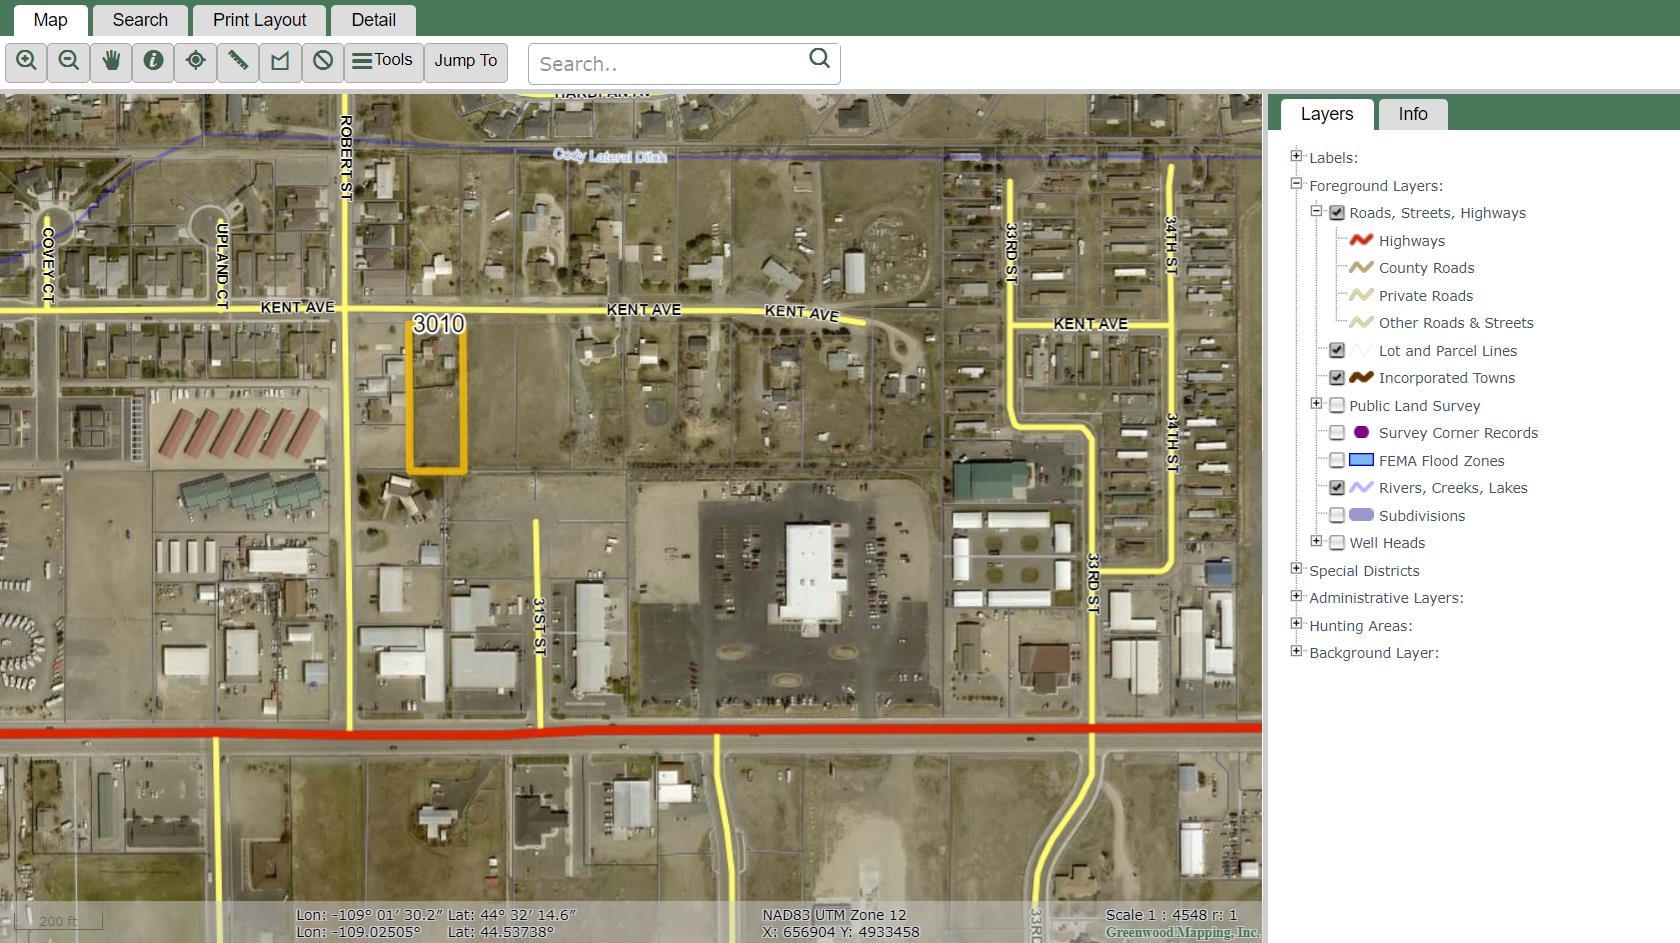
Task: Collapse the Foreground Layers group
Action: click(1296, 184)
